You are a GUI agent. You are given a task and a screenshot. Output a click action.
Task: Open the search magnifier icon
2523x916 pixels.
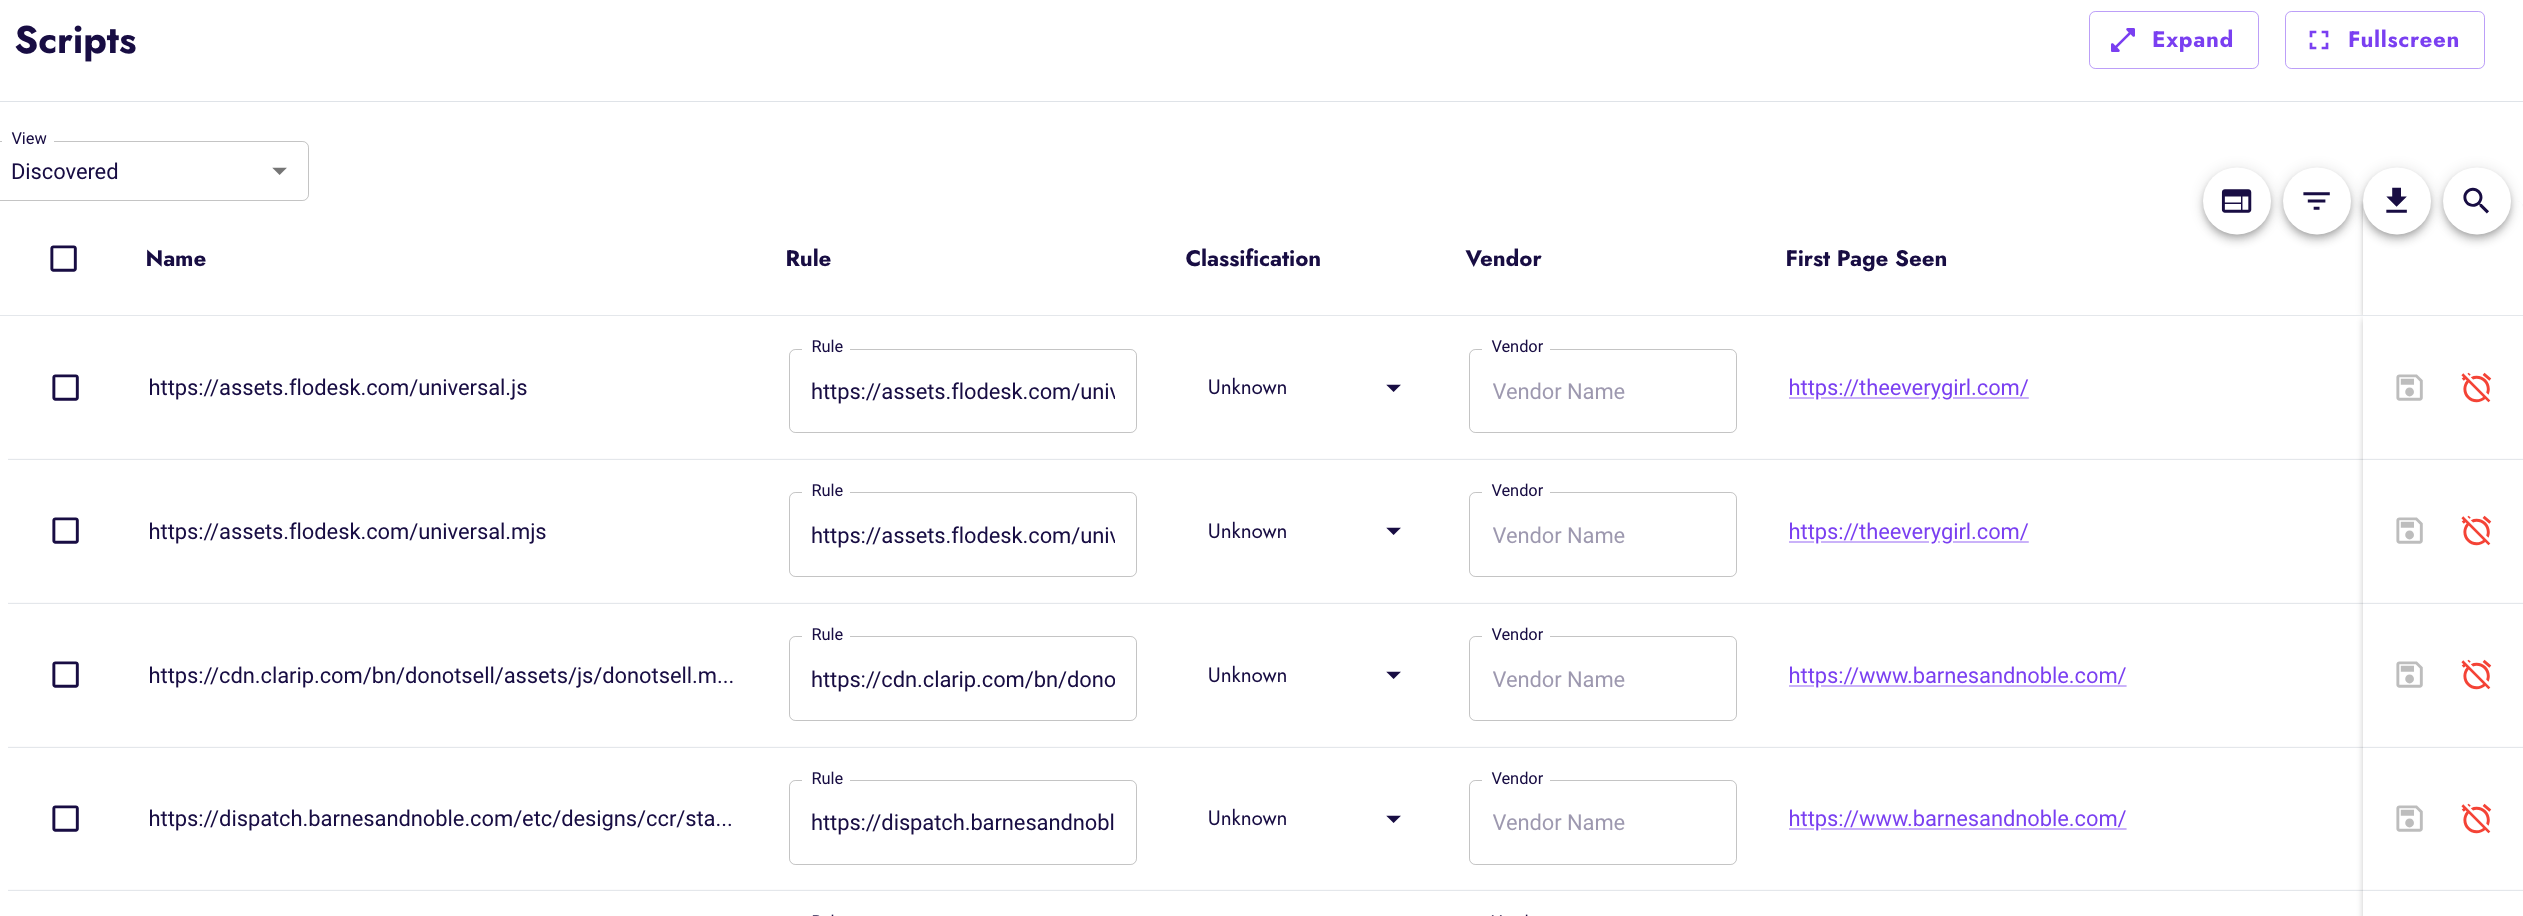tap(2476, 201)
